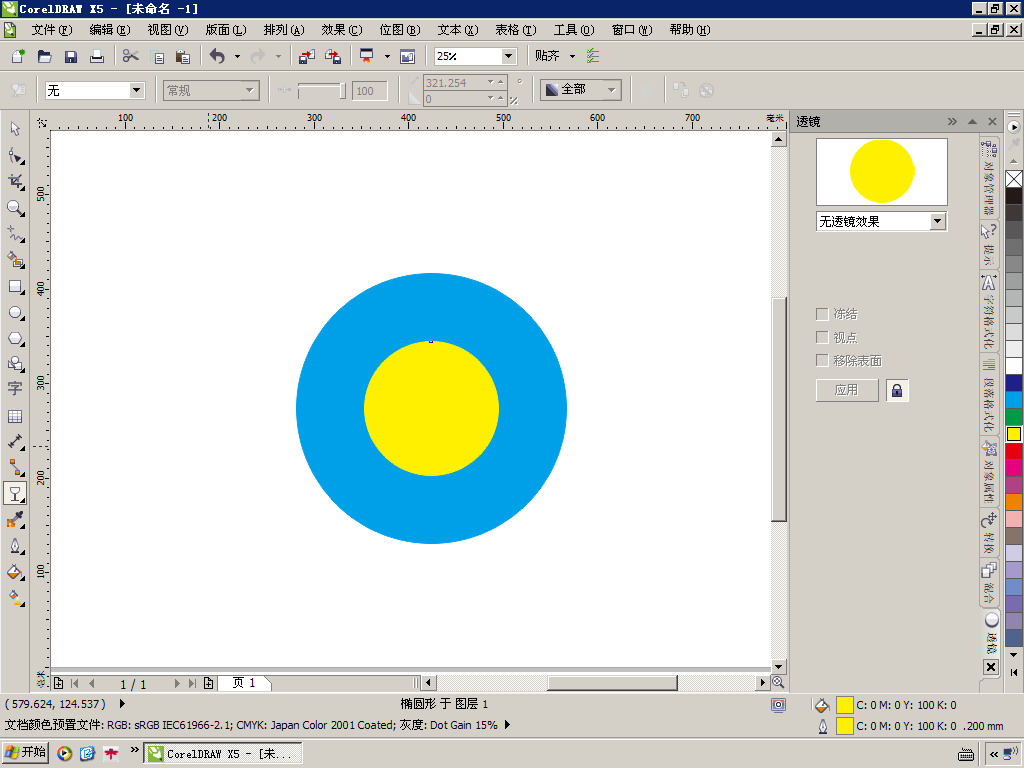
Task: Check the 移除表面 option
Action: [x=823, y=361]
